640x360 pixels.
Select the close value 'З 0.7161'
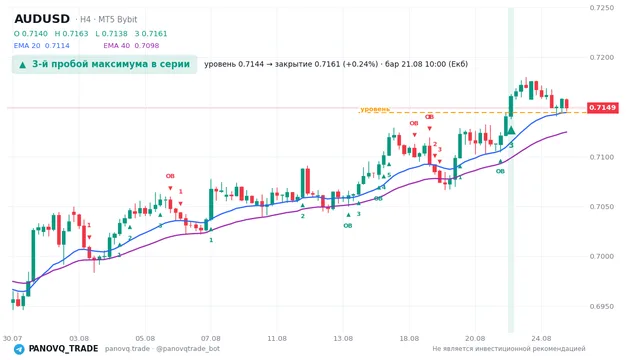tap(151, 33)
